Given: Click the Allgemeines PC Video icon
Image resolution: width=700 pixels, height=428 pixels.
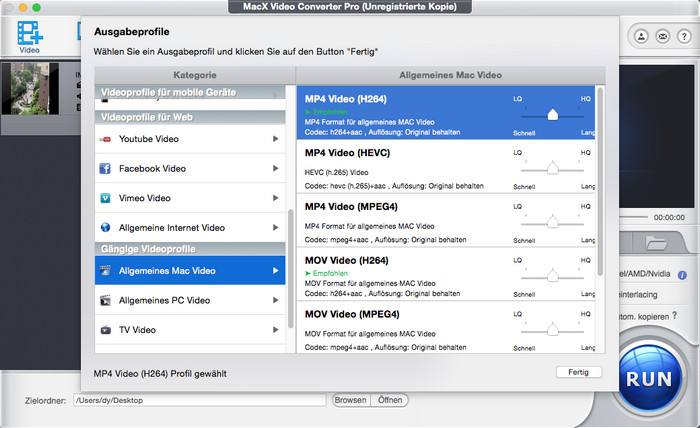Looking at the screenshot, I should 105,300.
